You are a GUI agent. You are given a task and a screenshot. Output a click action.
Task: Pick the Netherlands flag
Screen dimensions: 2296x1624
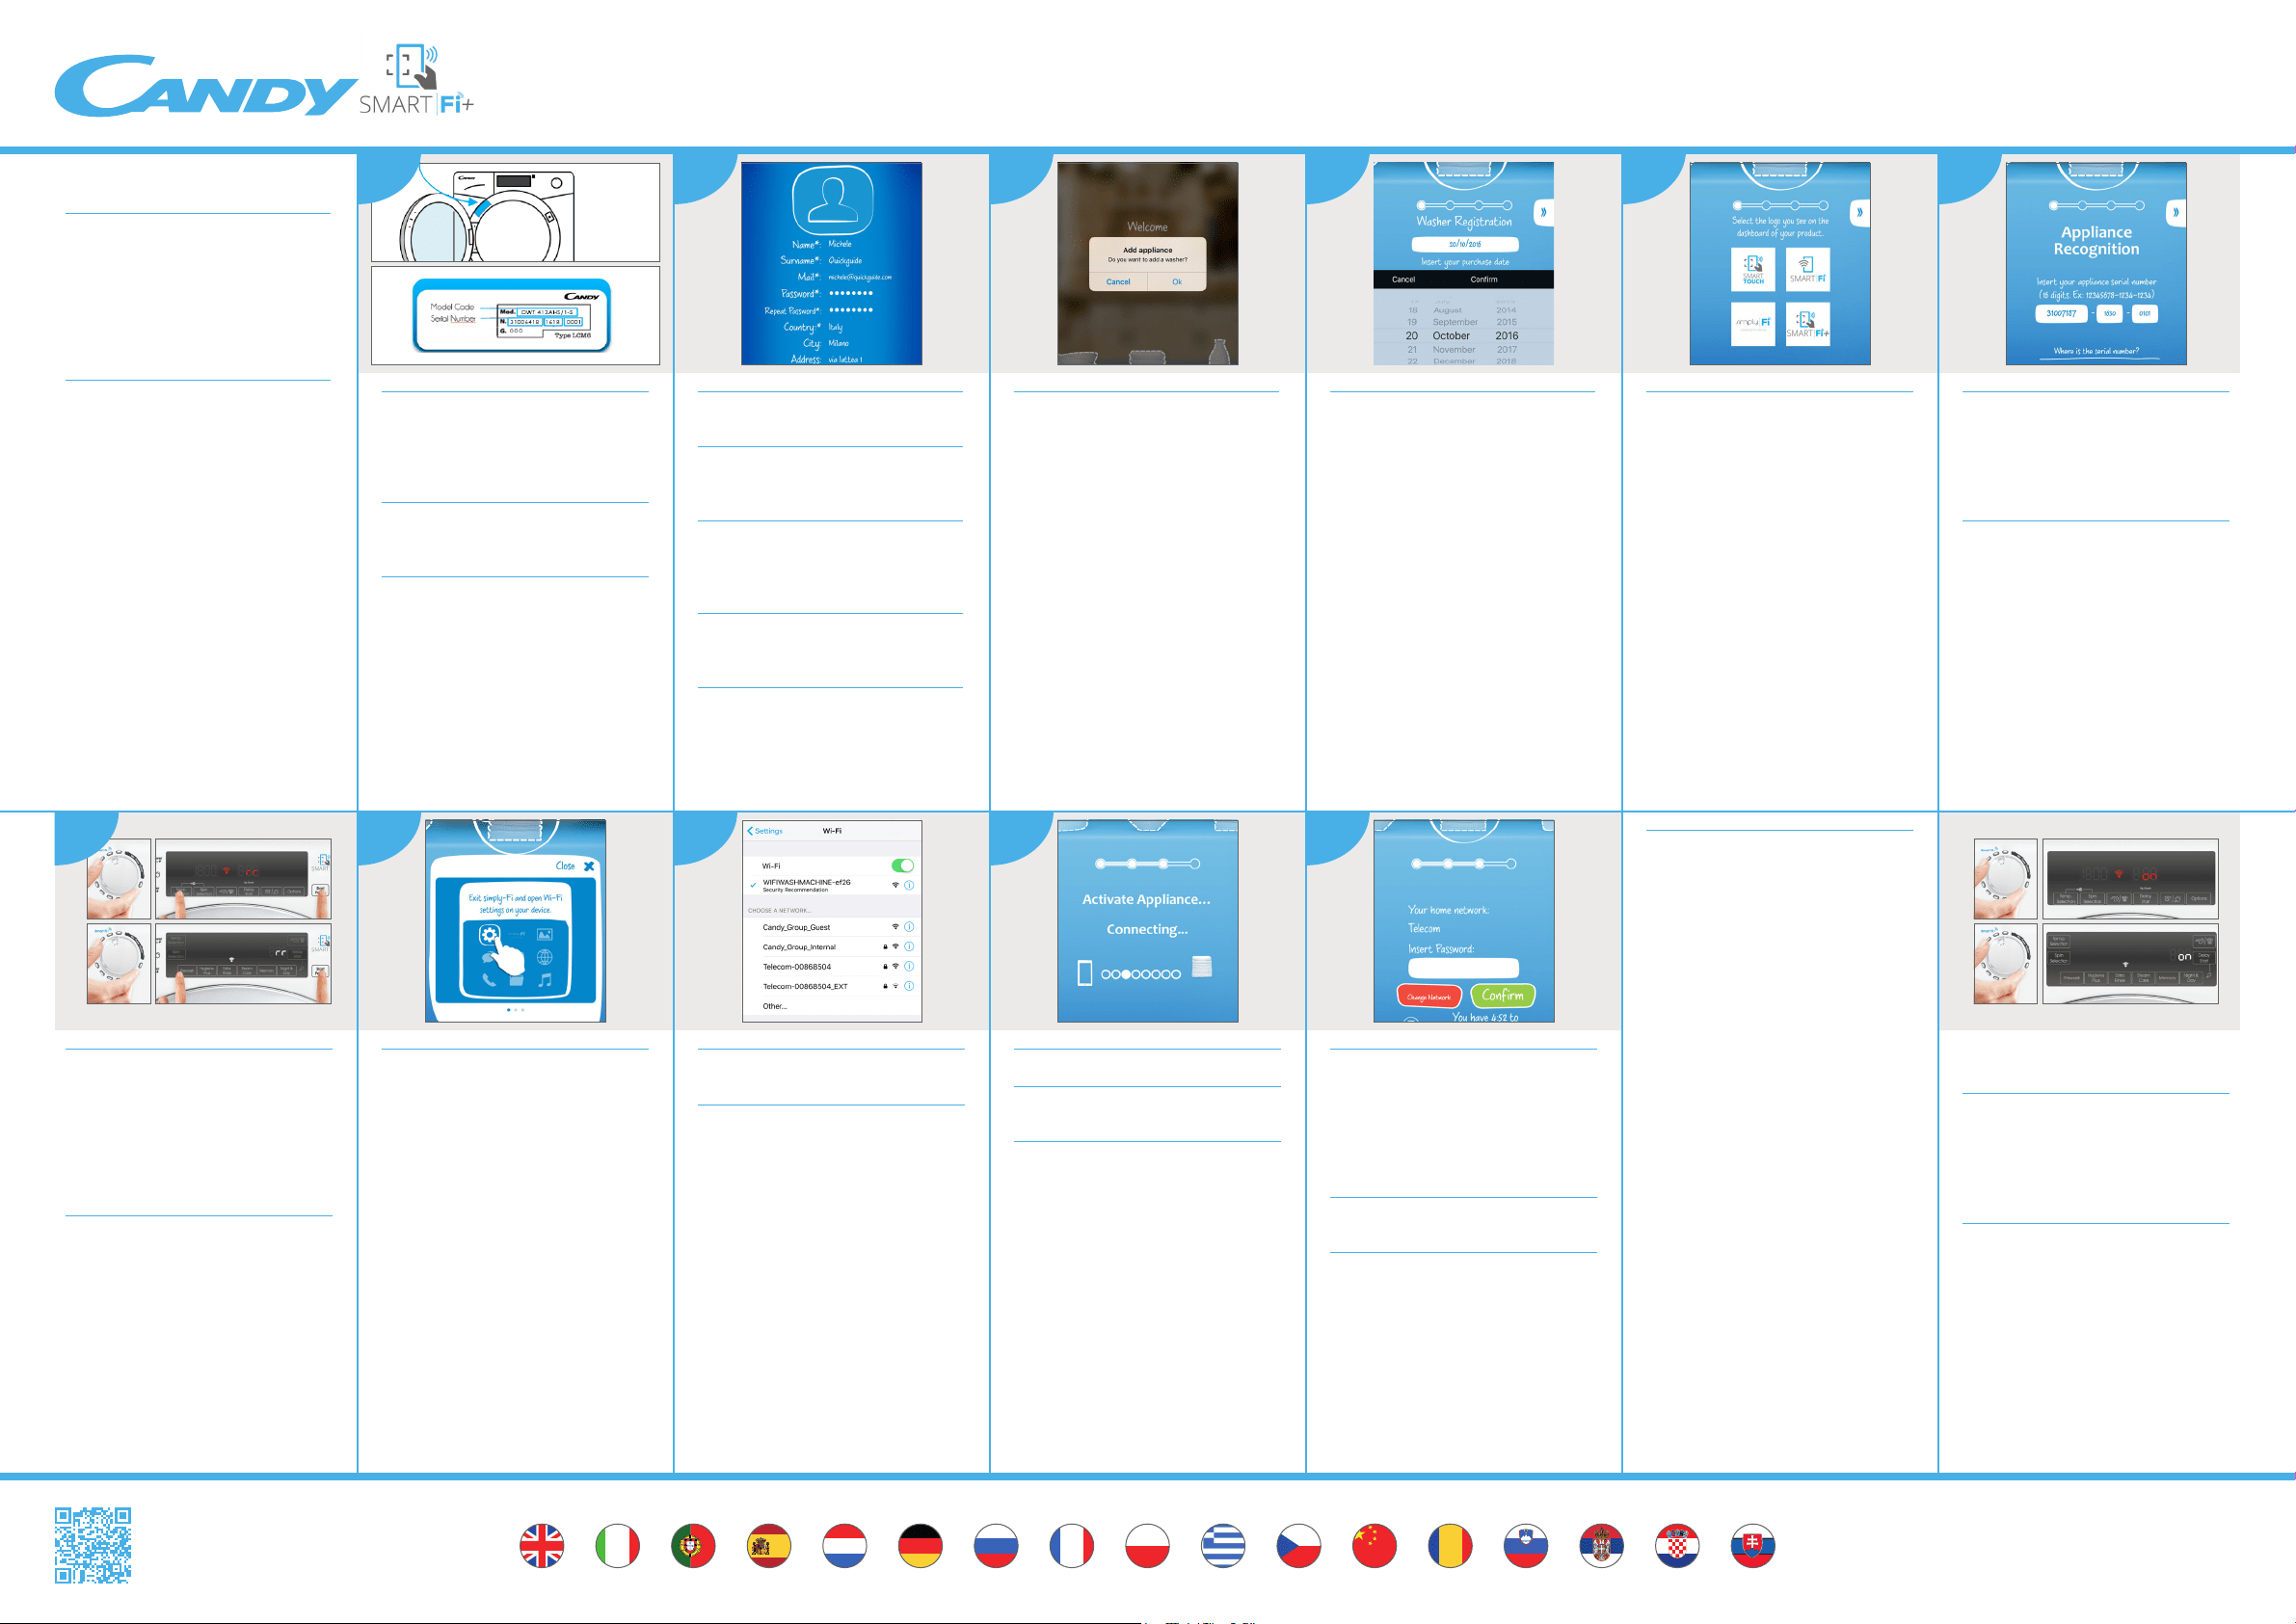pos(845,1545)
